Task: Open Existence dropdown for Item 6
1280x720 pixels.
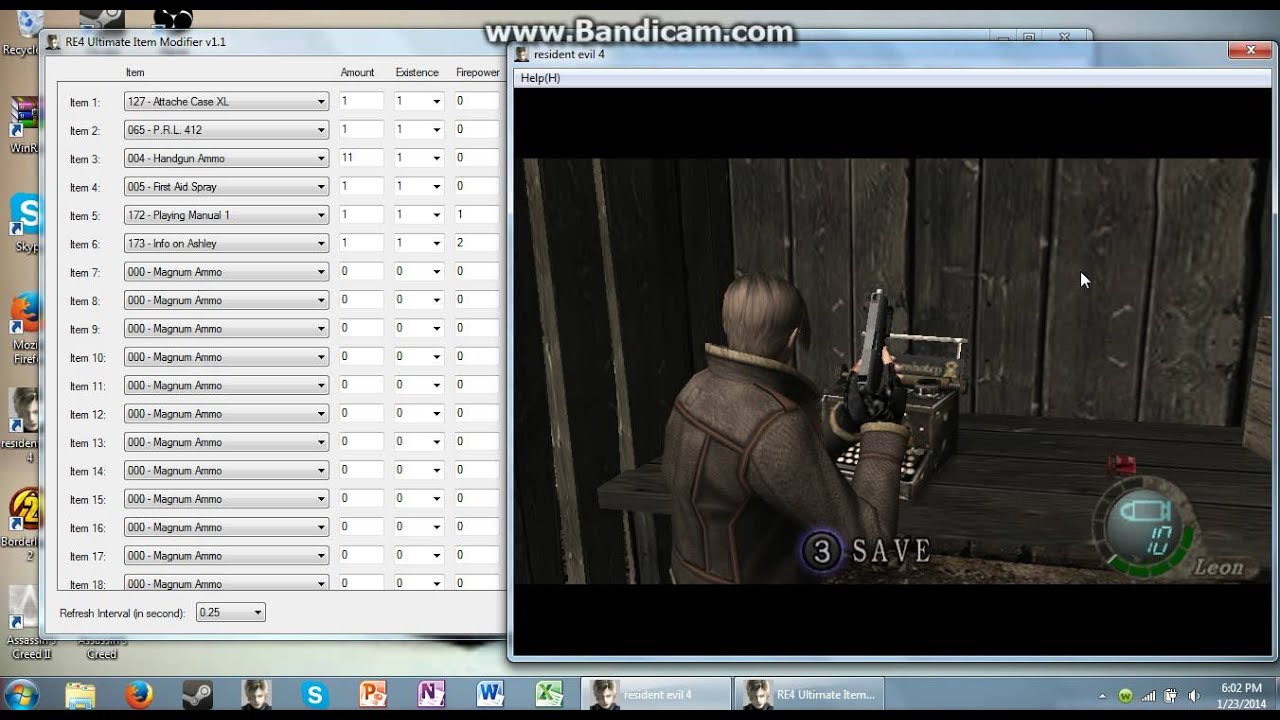Action: tap(418, 243)
